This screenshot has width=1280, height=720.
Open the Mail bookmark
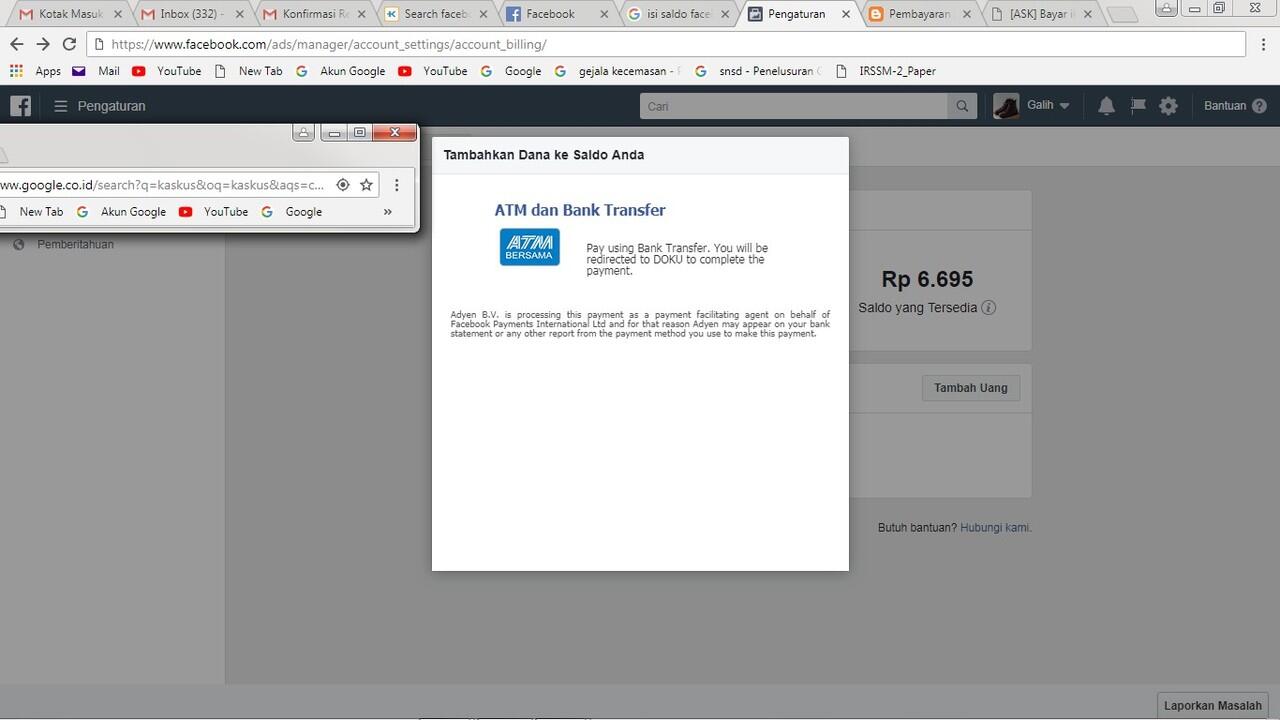pos(96,71)
